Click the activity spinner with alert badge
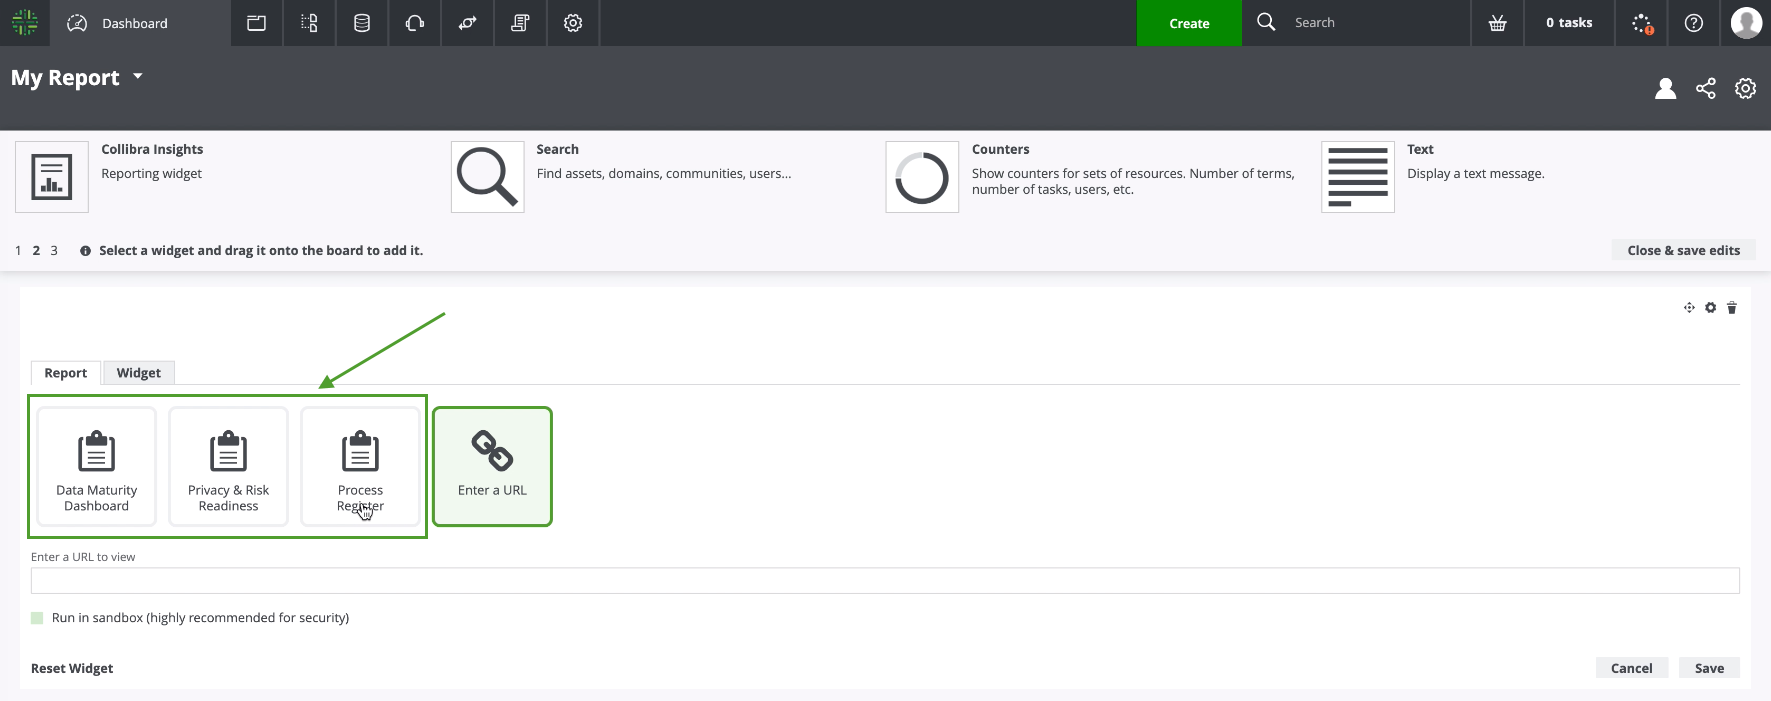The height and width of the screenshot is (701, 1771). point(1641,23)
